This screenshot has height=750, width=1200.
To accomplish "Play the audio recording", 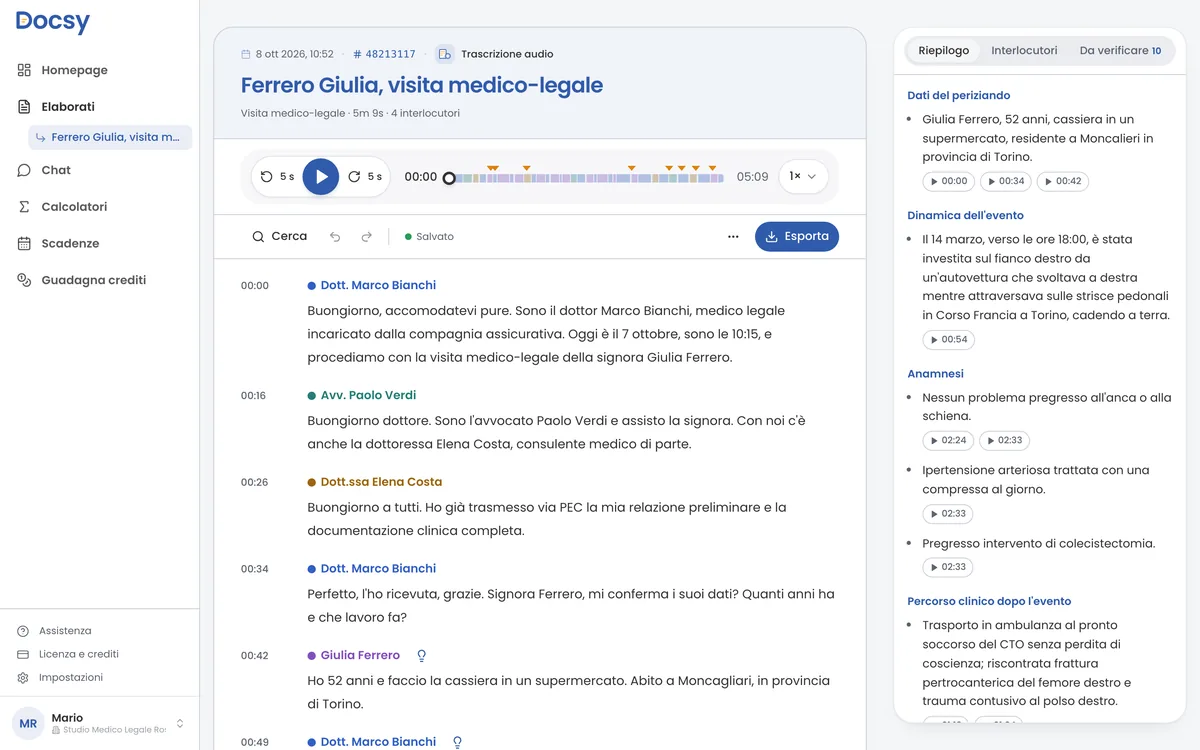I will click(321, 177).
